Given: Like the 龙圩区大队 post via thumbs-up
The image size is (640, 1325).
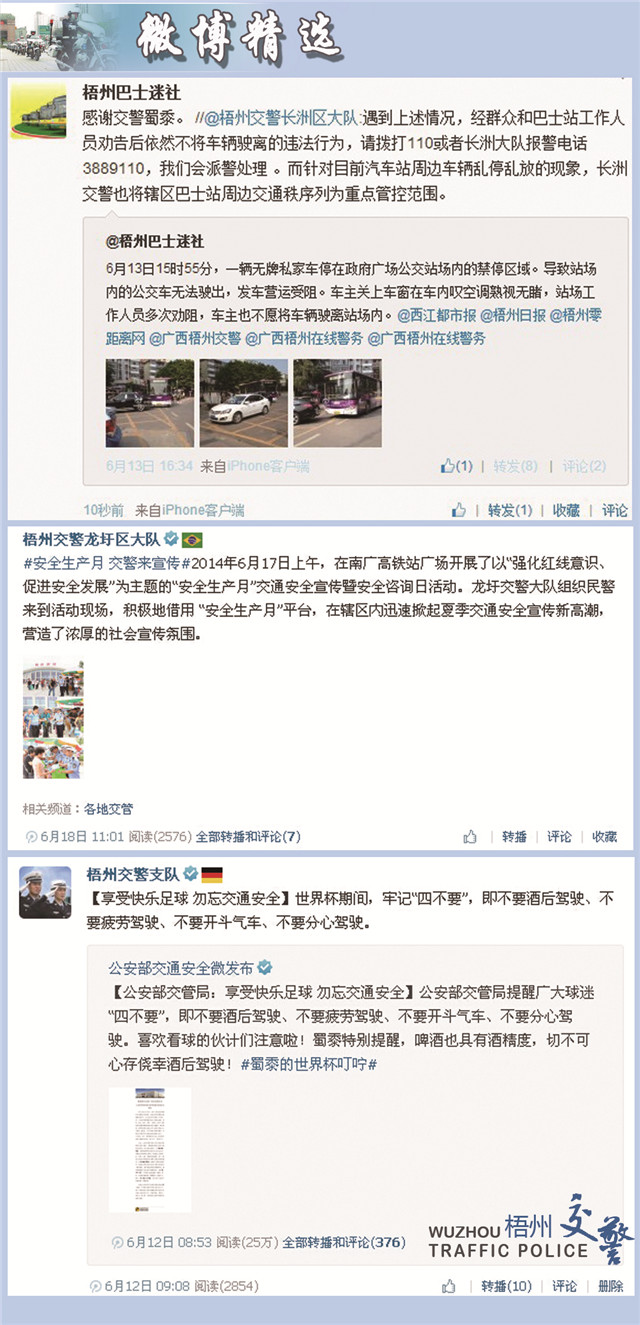Looking at the screenshot, I should point(471,836).
